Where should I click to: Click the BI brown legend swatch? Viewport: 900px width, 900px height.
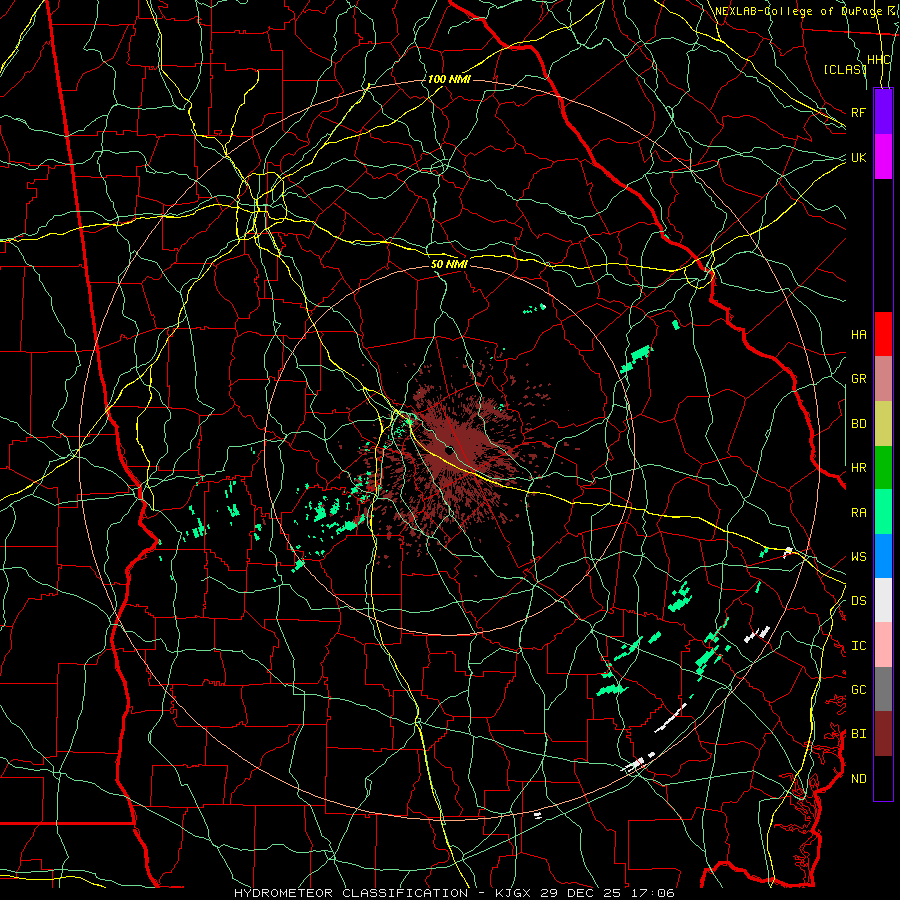click(883, 734)
